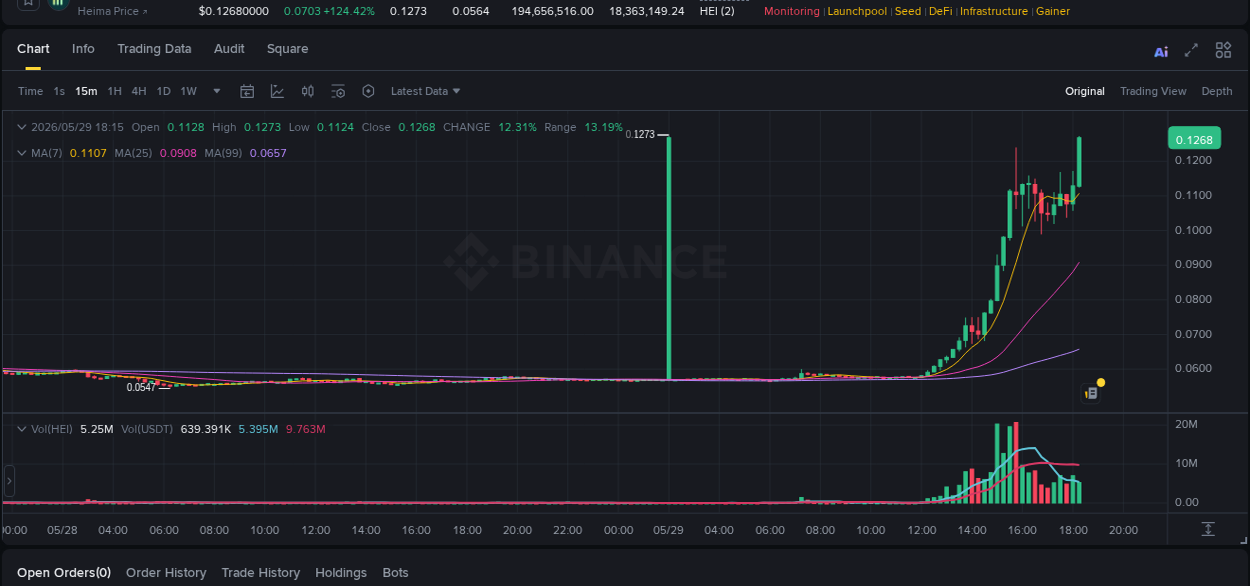The image size is (1250, 586).
Task: Select the 1D time interval
Action: 163,91
